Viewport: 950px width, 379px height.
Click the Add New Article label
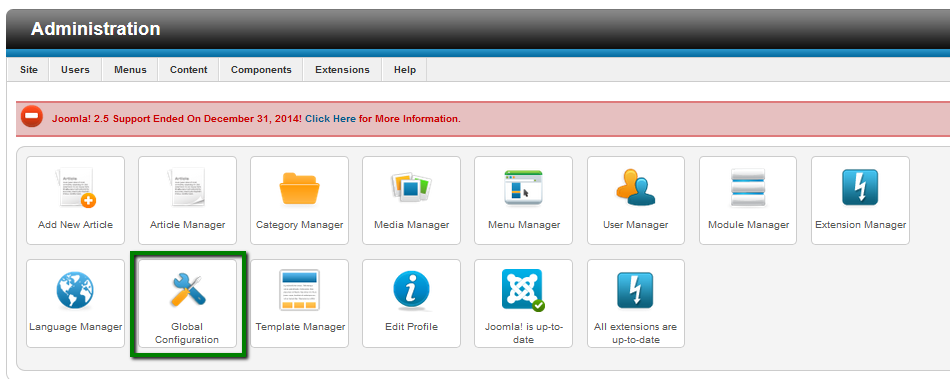[x=75, y=225]
